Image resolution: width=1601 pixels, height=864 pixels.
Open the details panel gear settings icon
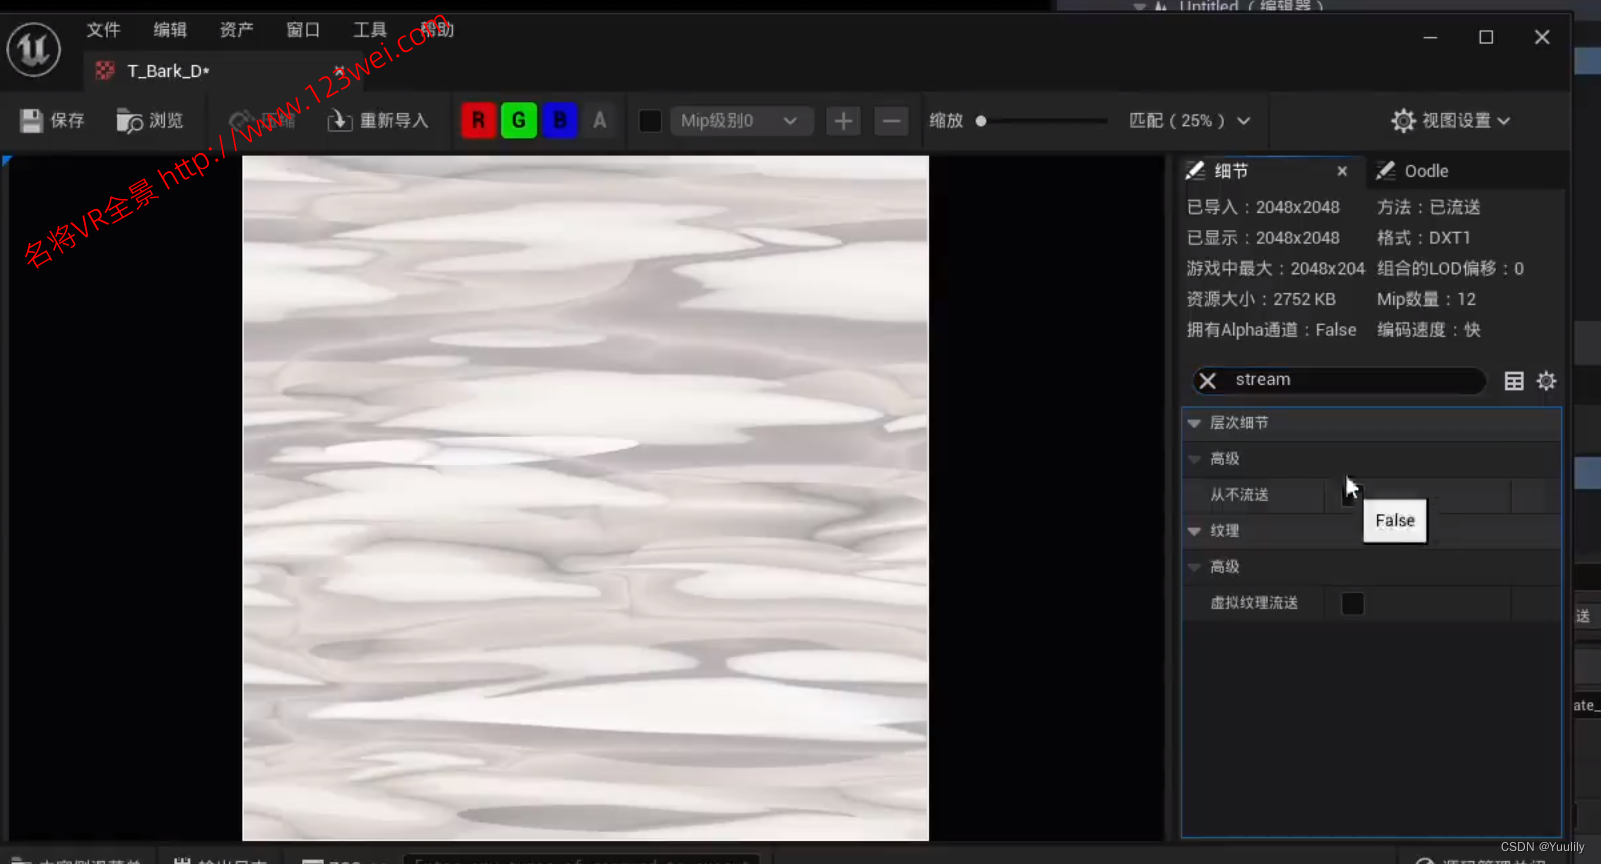(1546, 381)
